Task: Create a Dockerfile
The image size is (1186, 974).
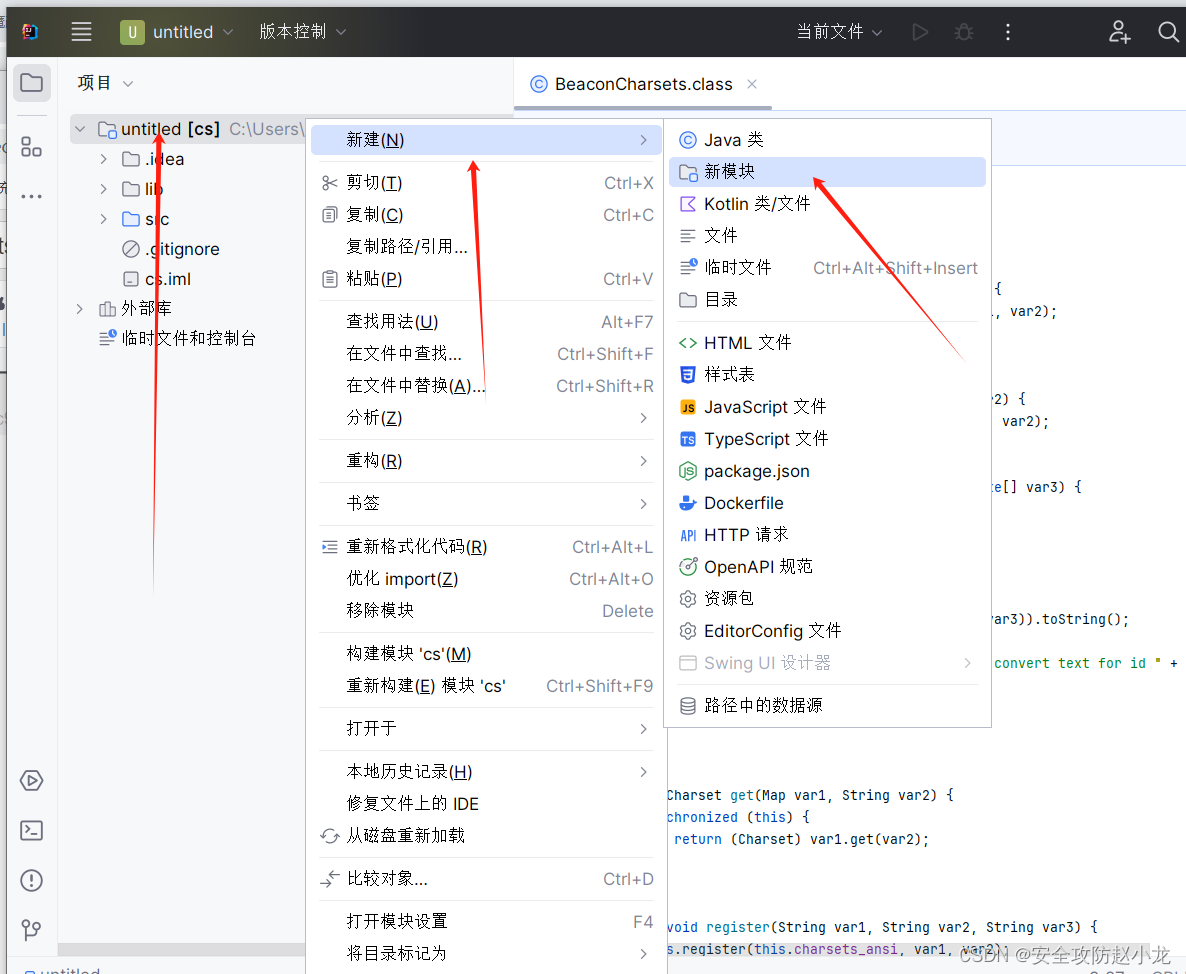Action: [827, 503]
